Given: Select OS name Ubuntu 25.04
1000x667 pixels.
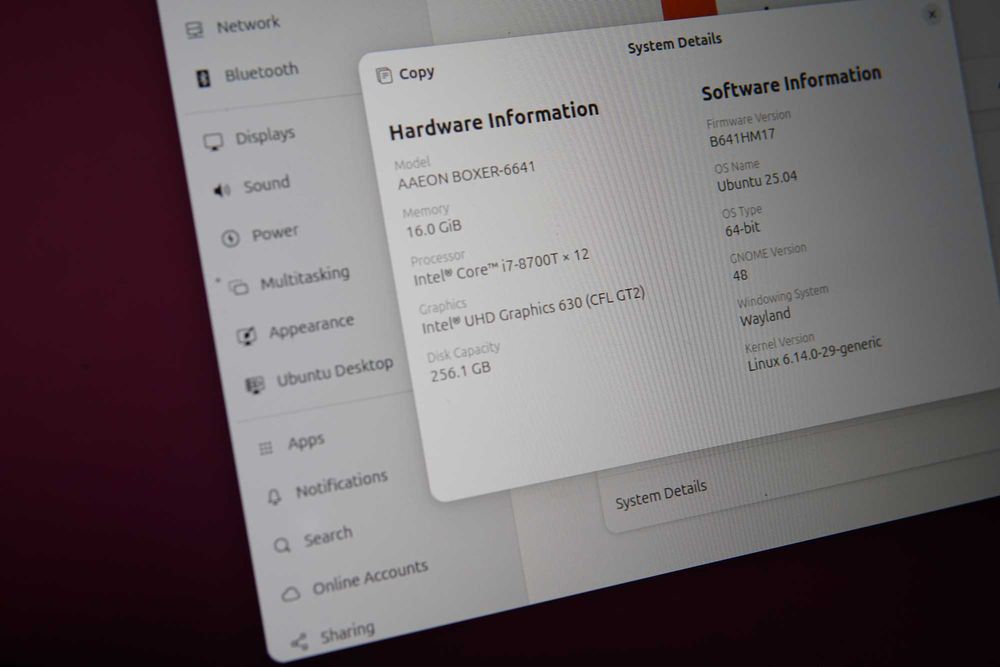Looking at the screenshot, I should (757, 181).
